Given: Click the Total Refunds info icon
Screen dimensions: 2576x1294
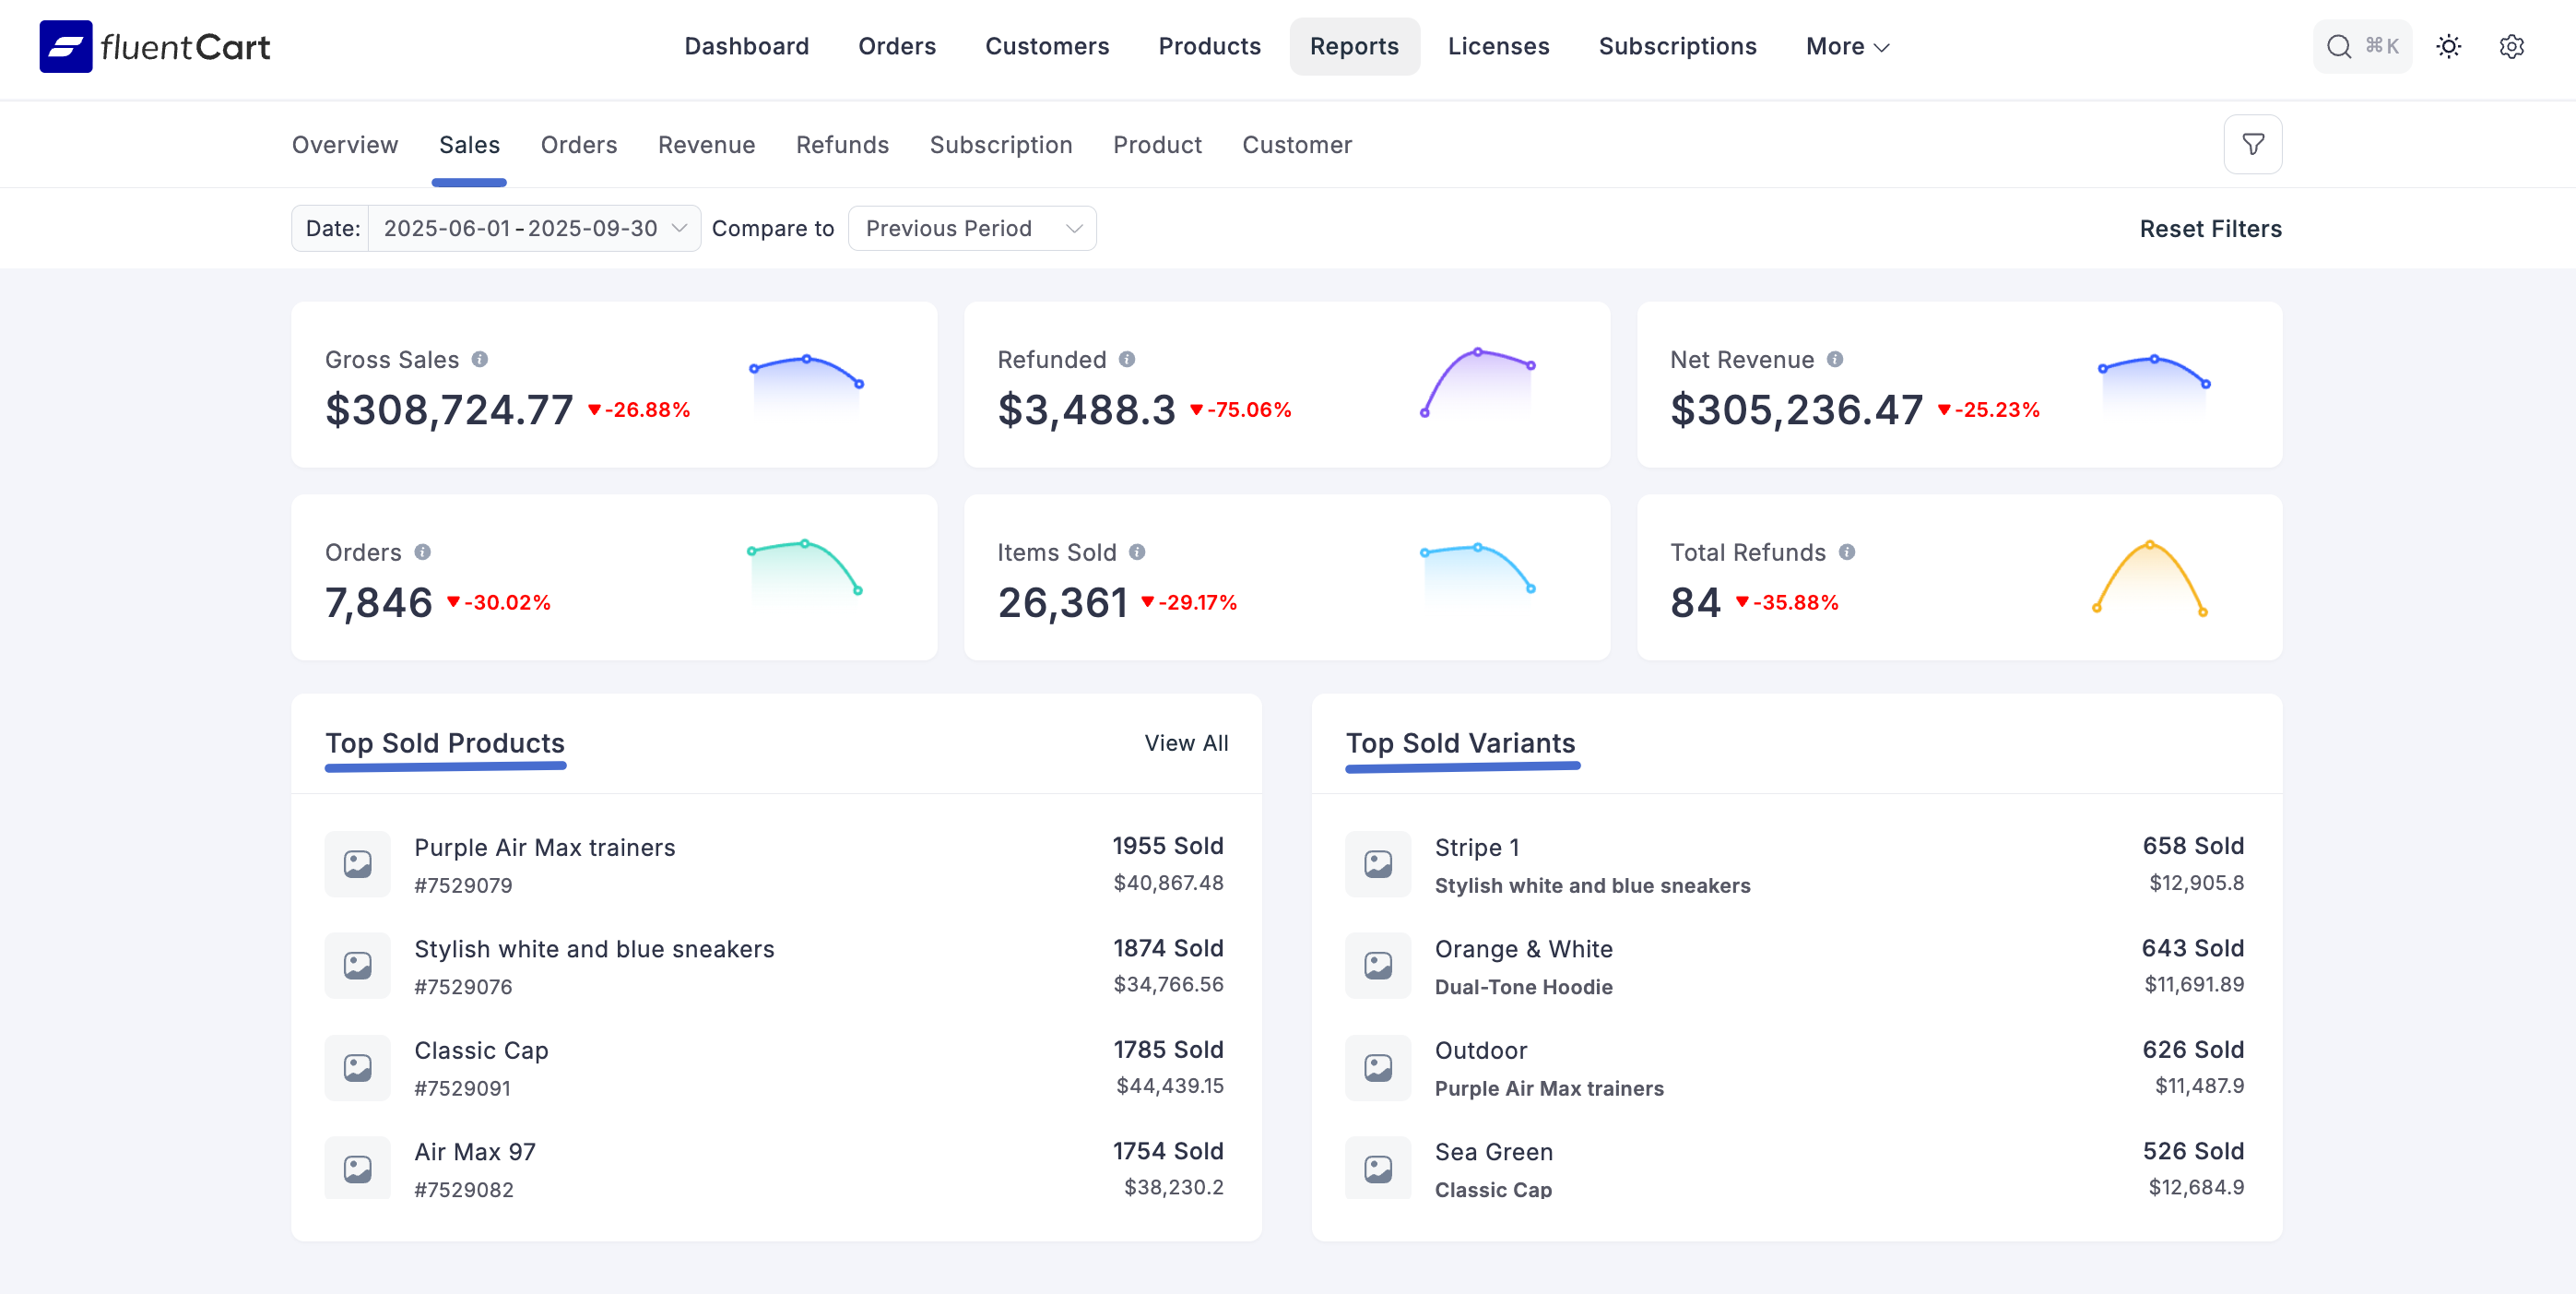Looking at the screenshot, I should point(1847,552).
